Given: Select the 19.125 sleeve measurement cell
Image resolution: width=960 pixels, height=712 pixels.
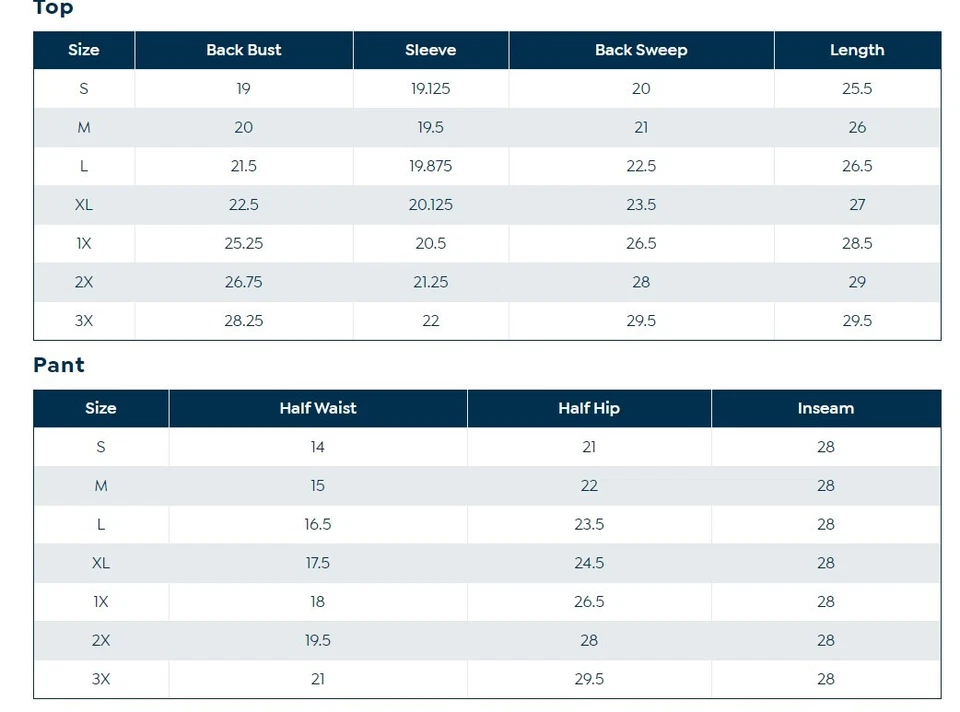Looking at the screenshot, I should [x=431, y=89].
